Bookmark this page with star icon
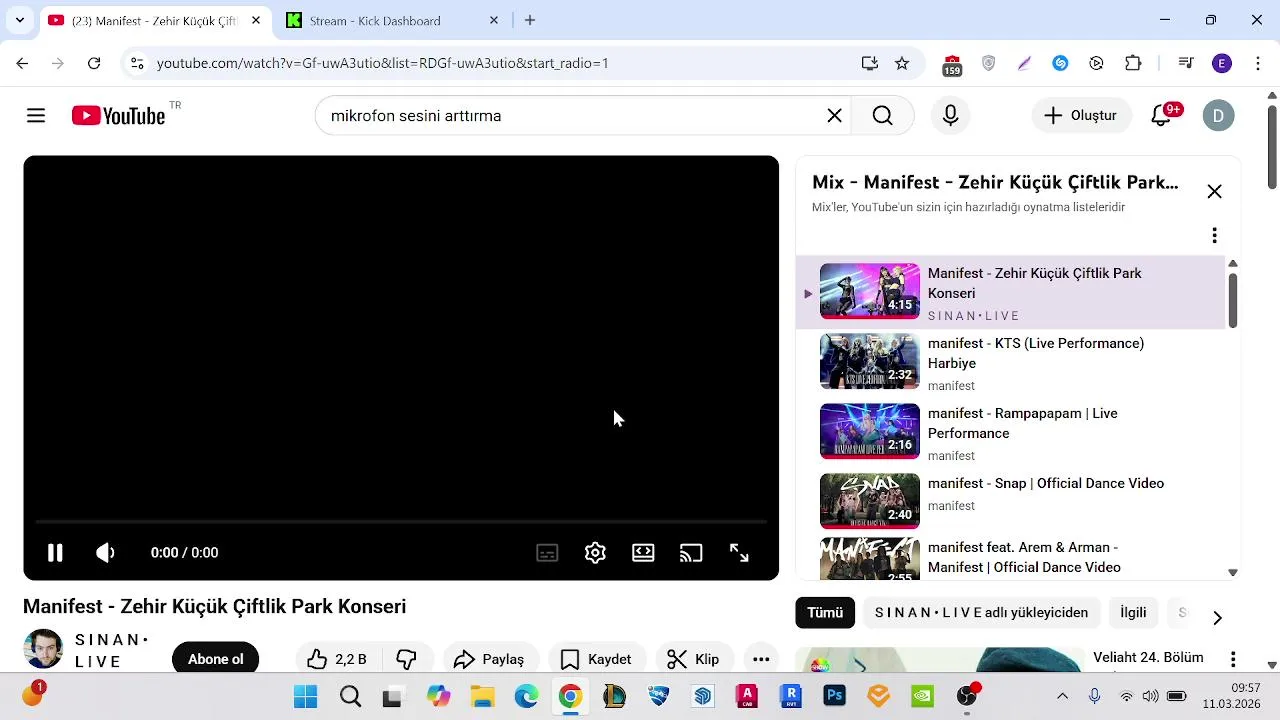The image size is (1280, 720). [902, 63]
